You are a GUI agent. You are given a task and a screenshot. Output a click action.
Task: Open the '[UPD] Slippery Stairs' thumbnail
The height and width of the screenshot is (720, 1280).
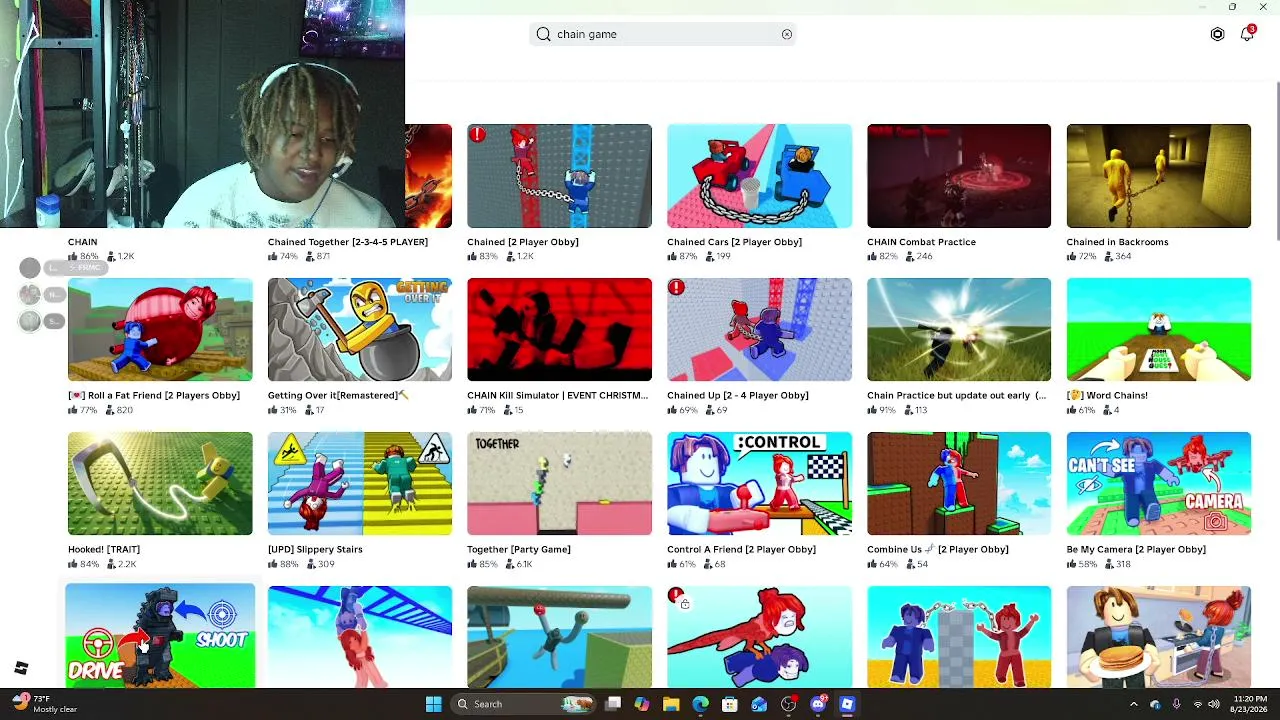(x=360, y=484)
